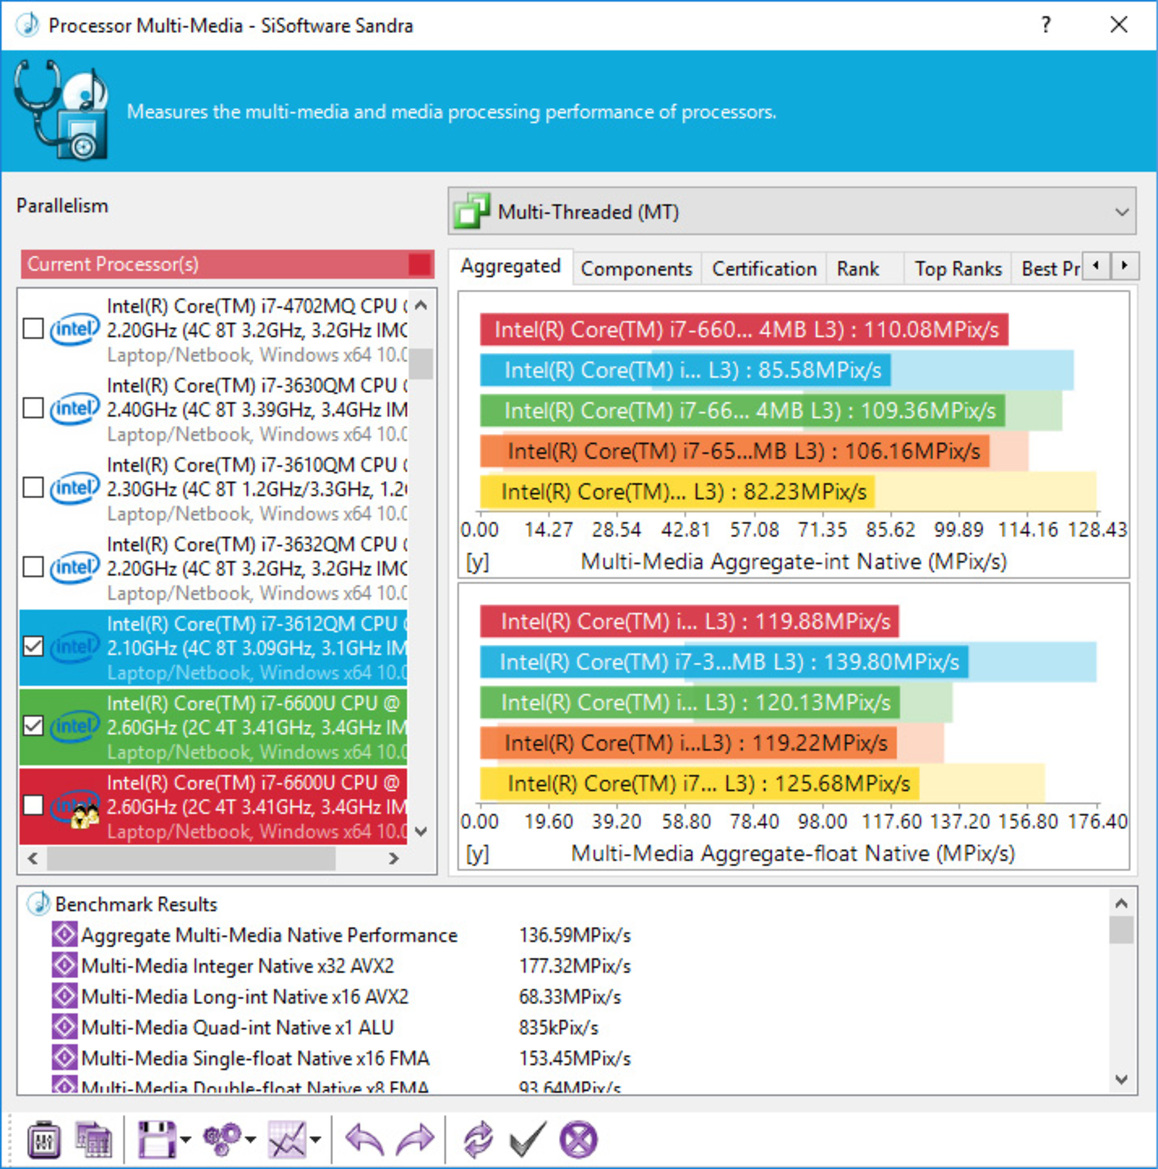This screenshot has width=1158, height=1169.
Task: Click the icon beside Multi-Media Quad-int Native x1 ALU
Action: coord(64,1027)
